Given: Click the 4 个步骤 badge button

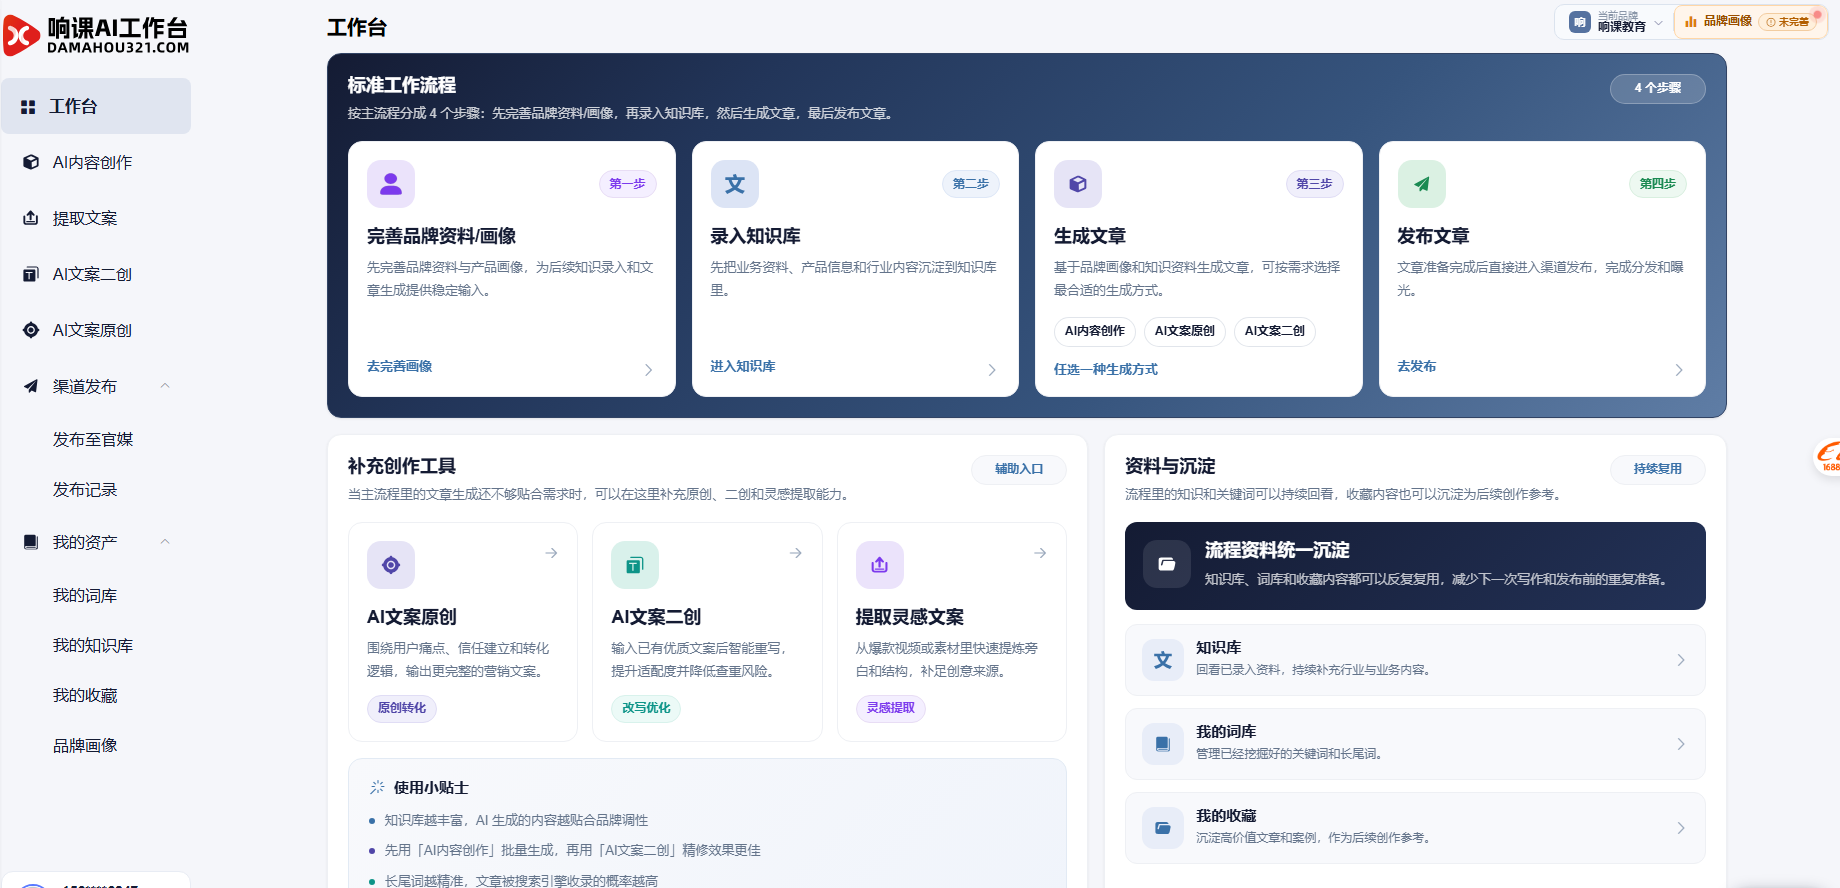Looking at the screenshot, I should click(x=1657, y=88).
